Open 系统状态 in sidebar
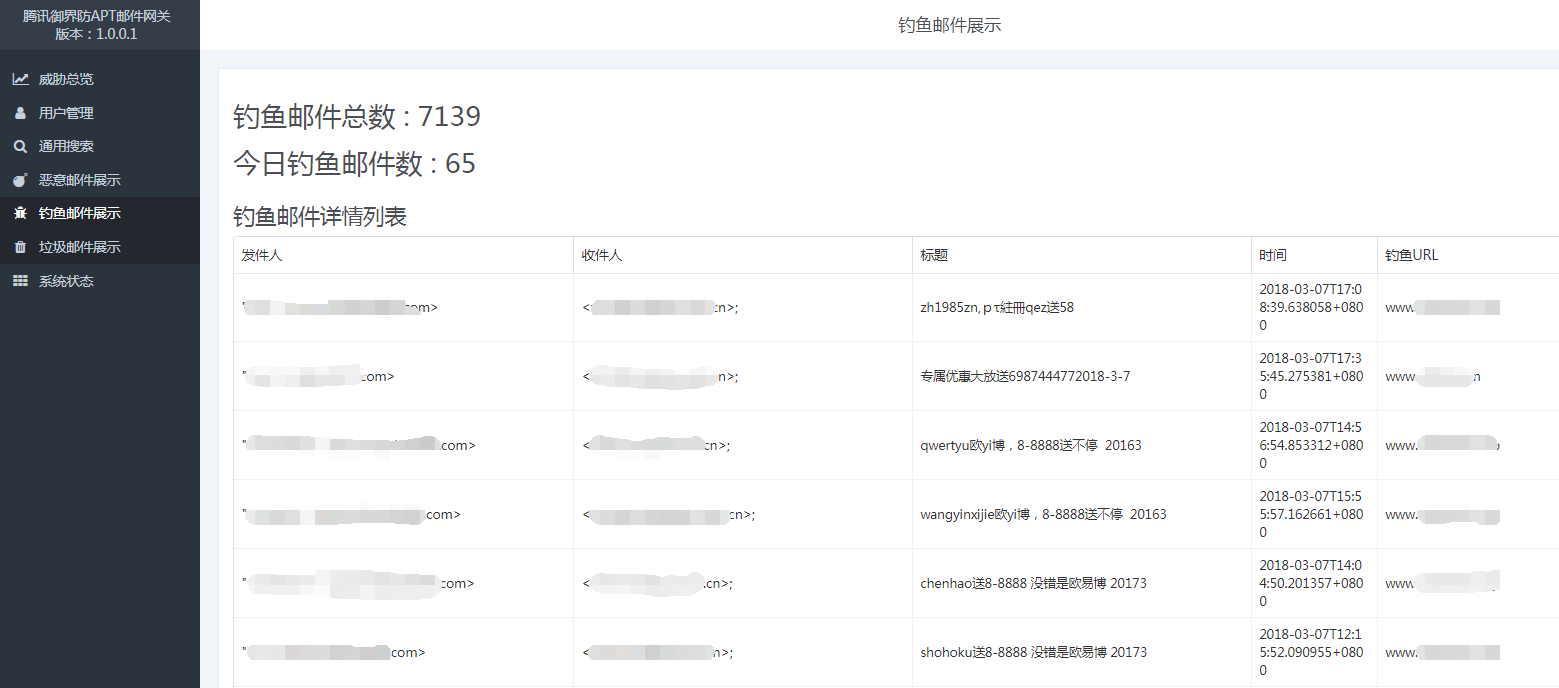 pyautogui.click(x=66, y=281)
